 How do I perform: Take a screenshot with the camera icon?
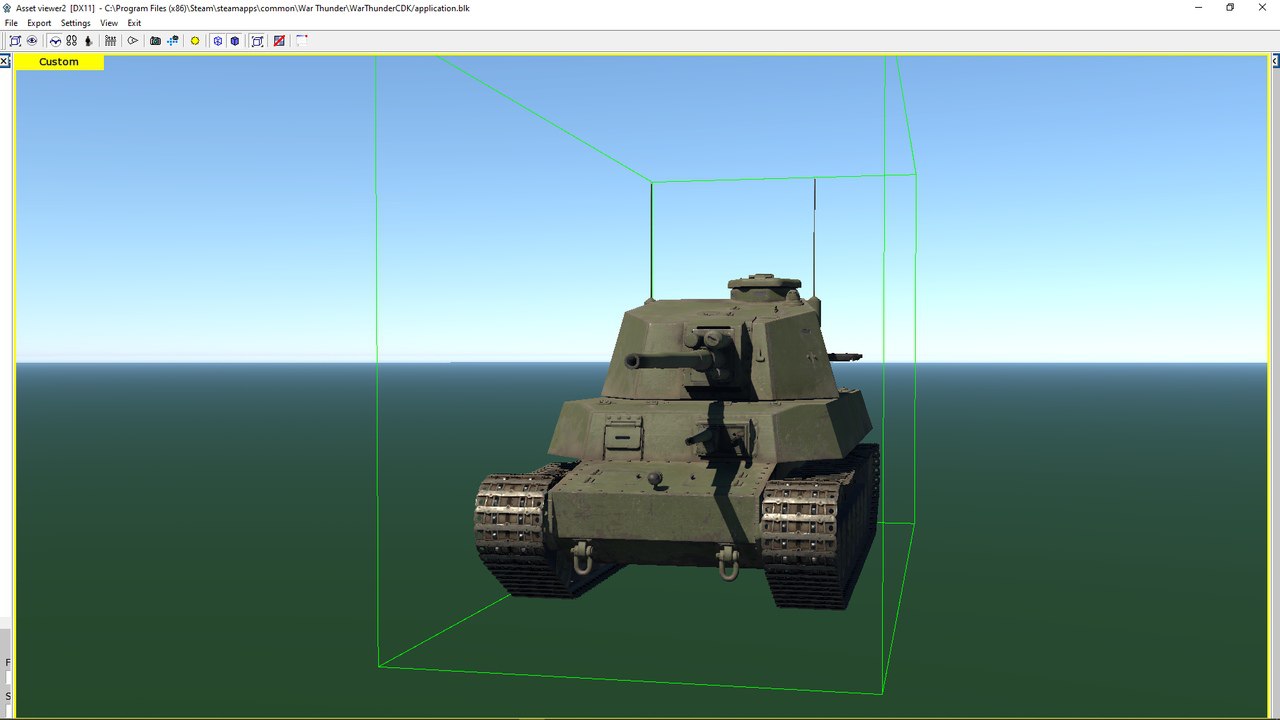coord(155,41)
